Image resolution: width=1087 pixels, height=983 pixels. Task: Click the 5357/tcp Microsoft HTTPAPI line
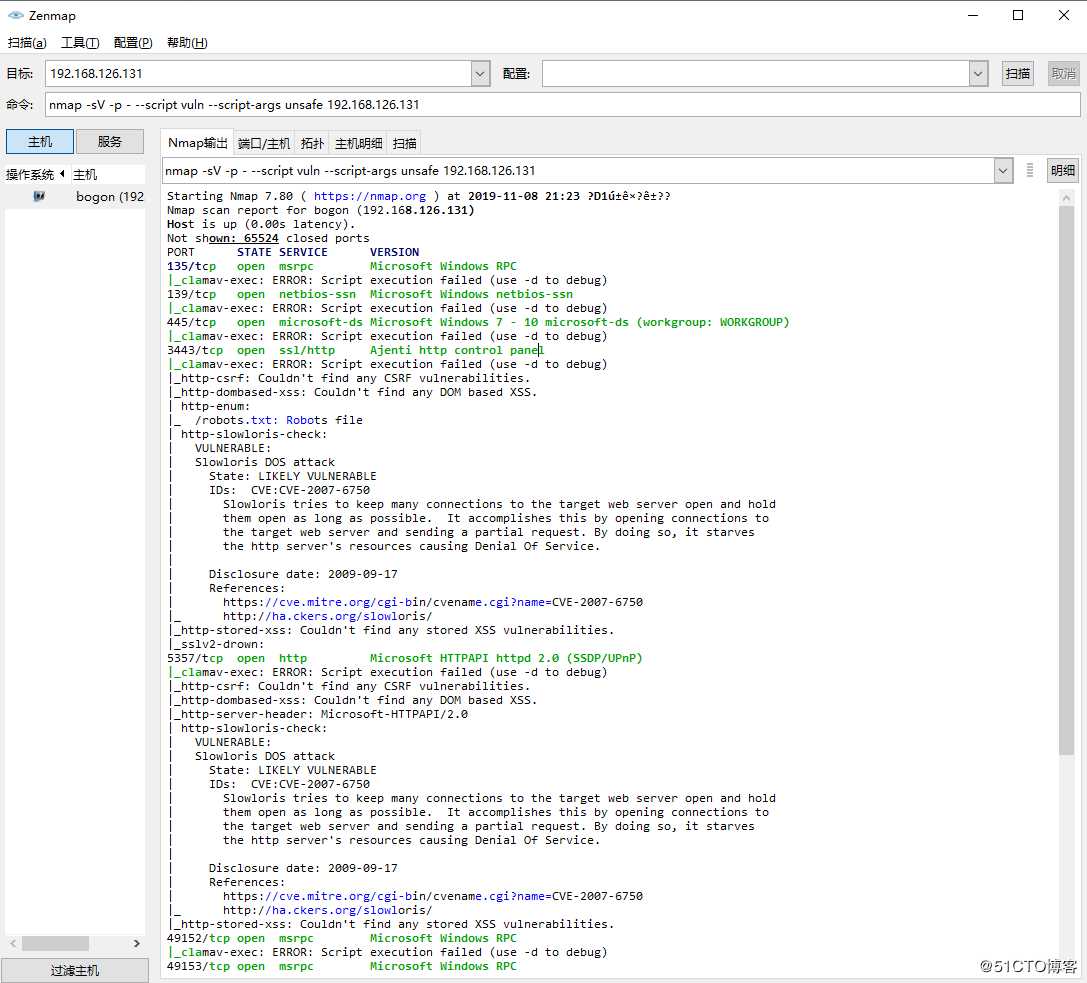pyautogui.click(x=405, y=658)
